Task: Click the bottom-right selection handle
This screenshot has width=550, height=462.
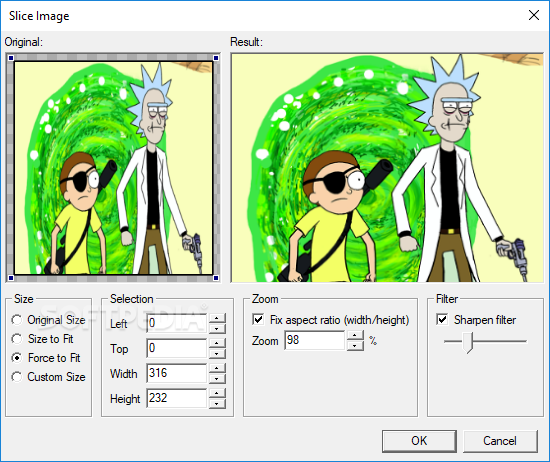Action: pyautogui.click(x=216, y=278)
